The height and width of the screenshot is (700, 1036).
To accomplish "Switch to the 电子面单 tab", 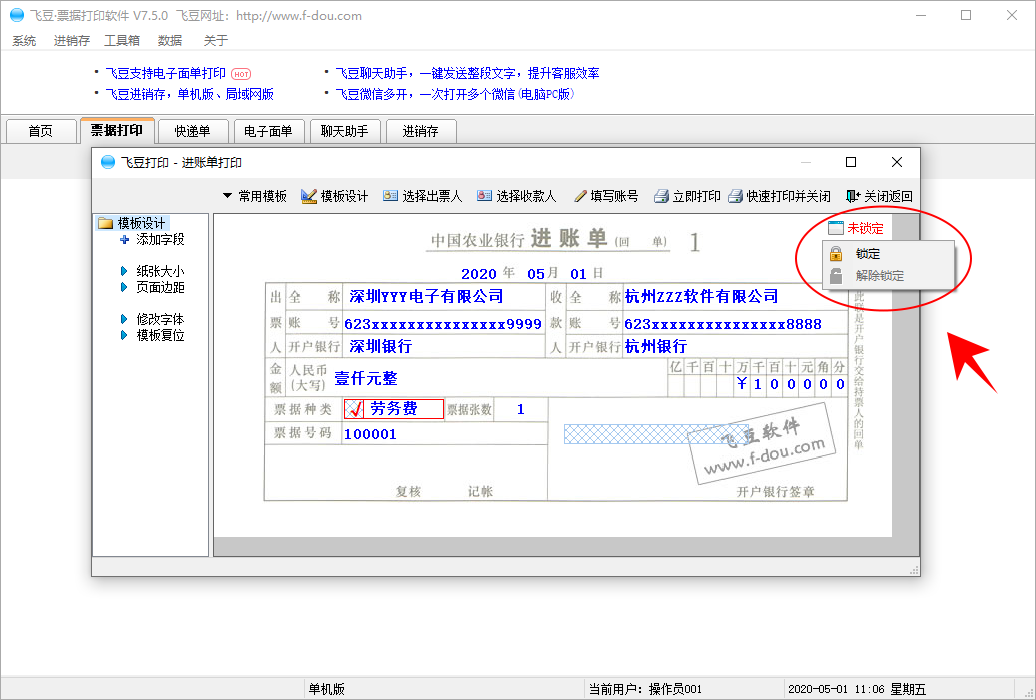I will coord(268,131).
